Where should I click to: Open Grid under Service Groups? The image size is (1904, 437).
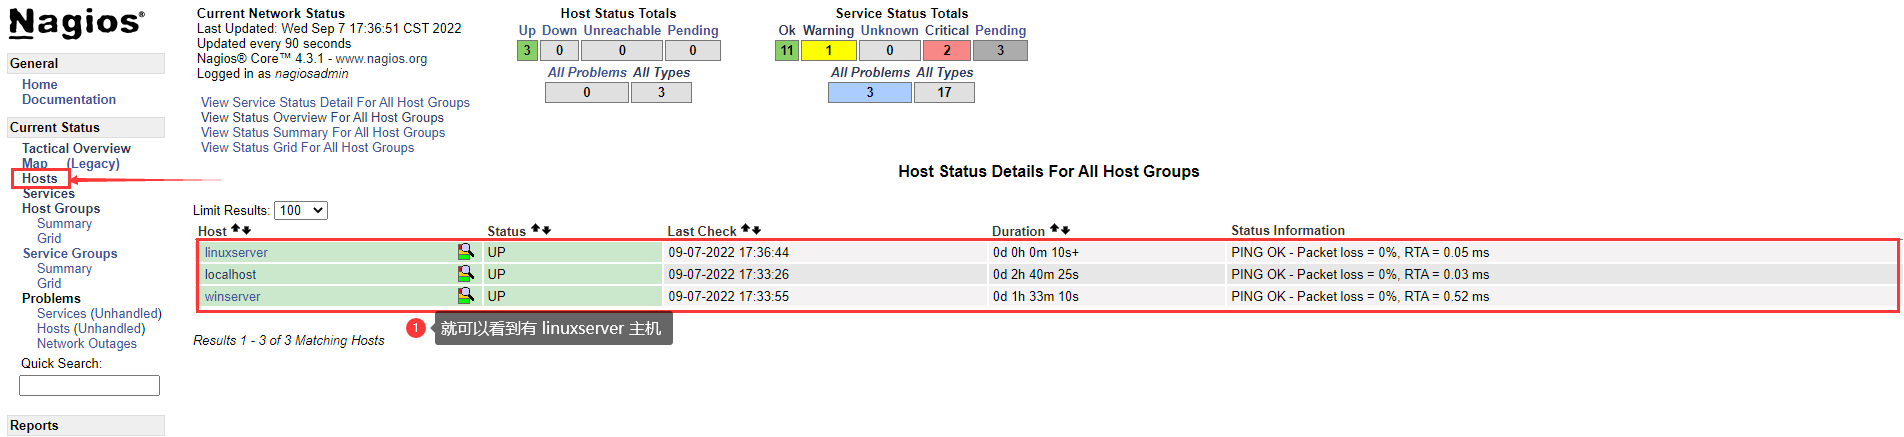tap(49, 283)
